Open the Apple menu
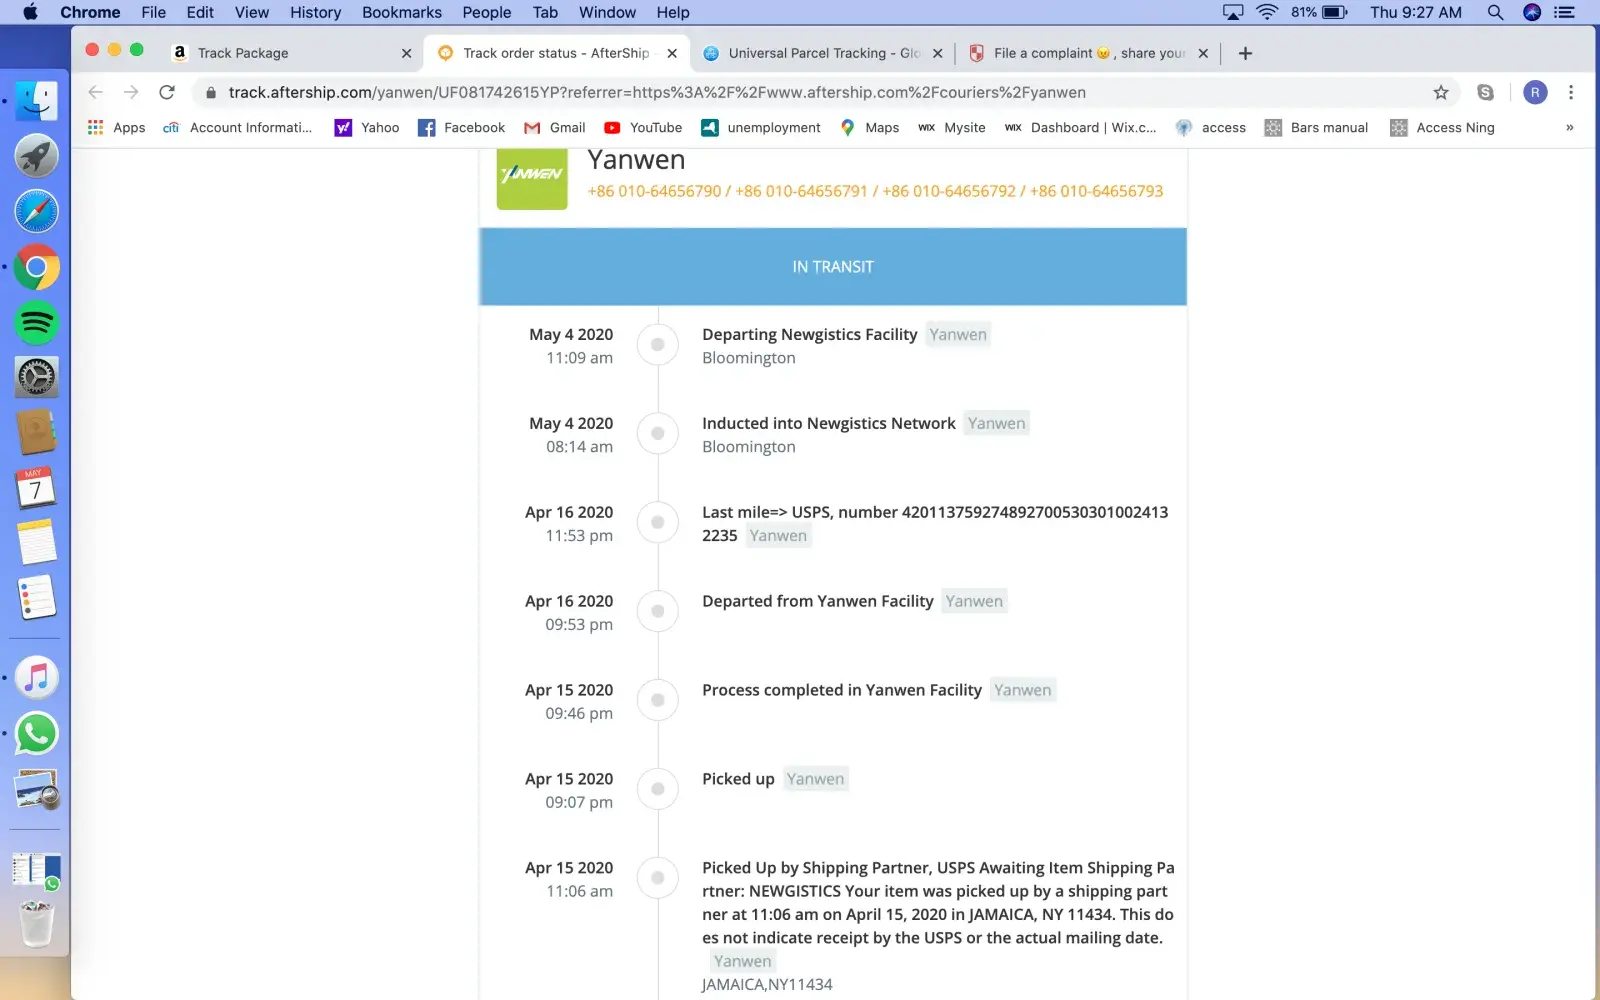Screen dimensions: 1600x1000 click(29, 12)
